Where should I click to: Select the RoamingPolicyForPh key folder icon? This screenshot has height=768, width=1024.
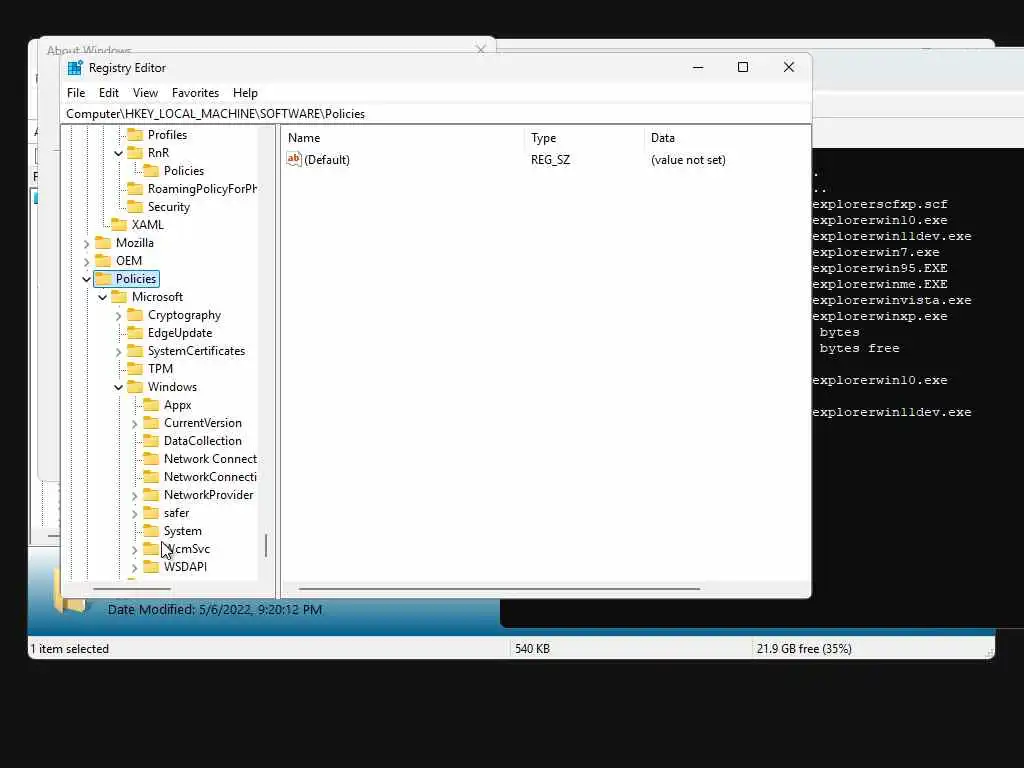135,189
